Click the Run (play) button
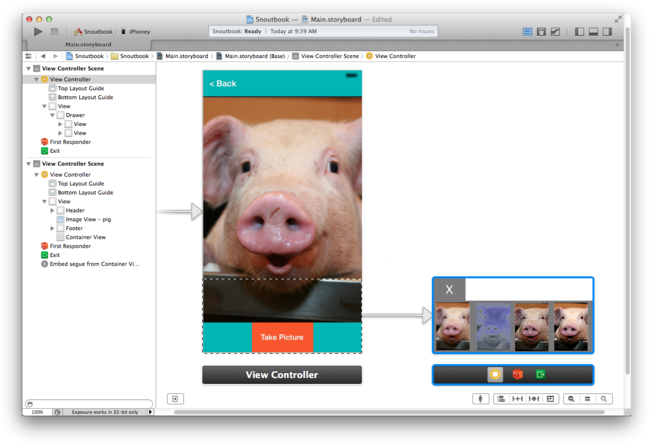 [x=38, y=31]
